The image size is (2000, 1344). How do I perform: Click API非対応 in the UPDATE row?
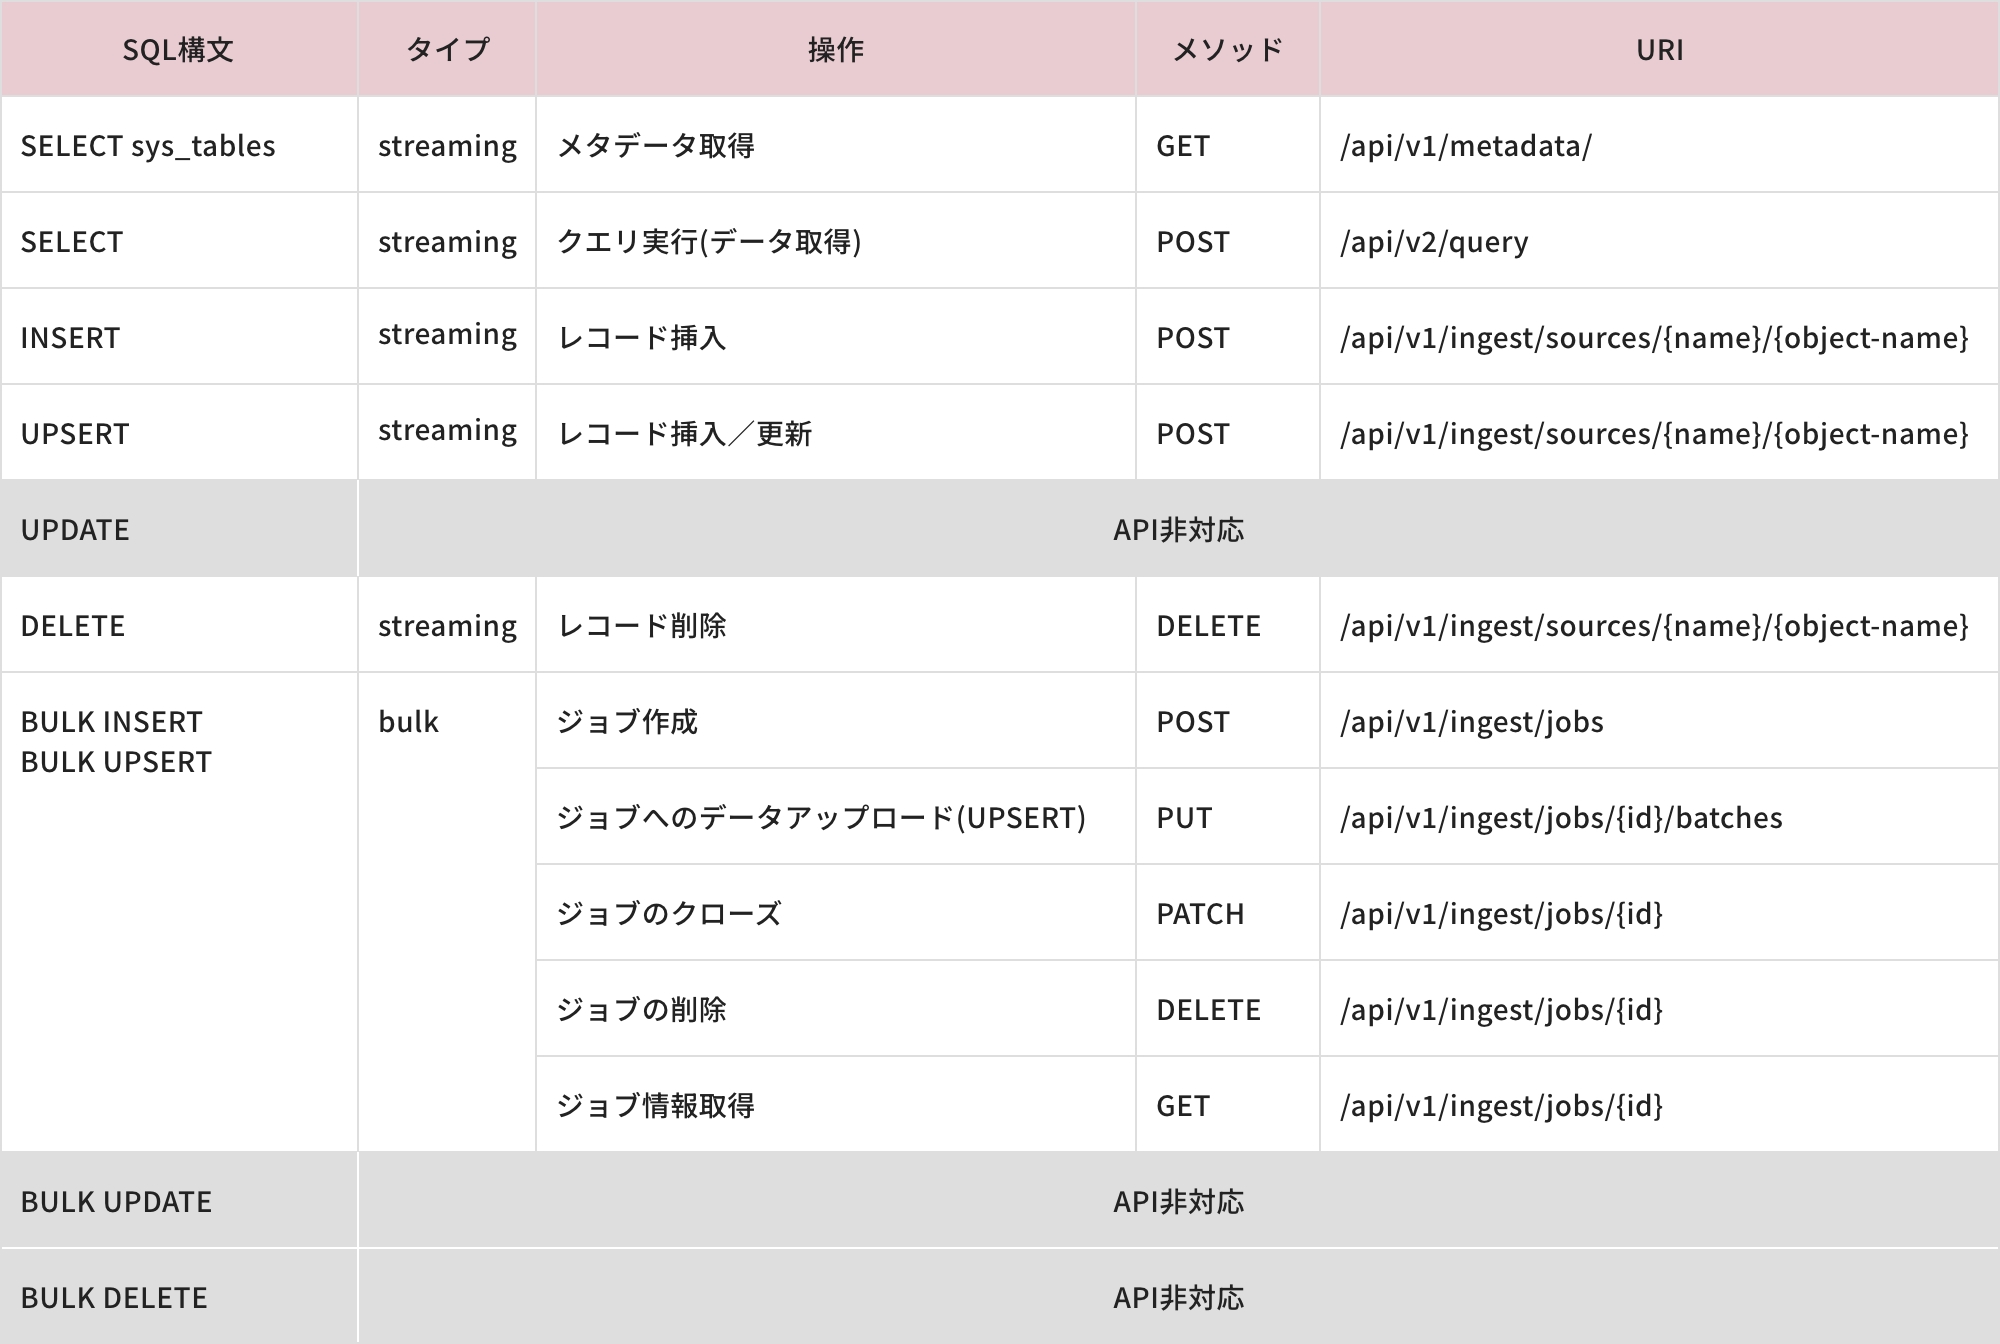click(x=1178, y=530)
